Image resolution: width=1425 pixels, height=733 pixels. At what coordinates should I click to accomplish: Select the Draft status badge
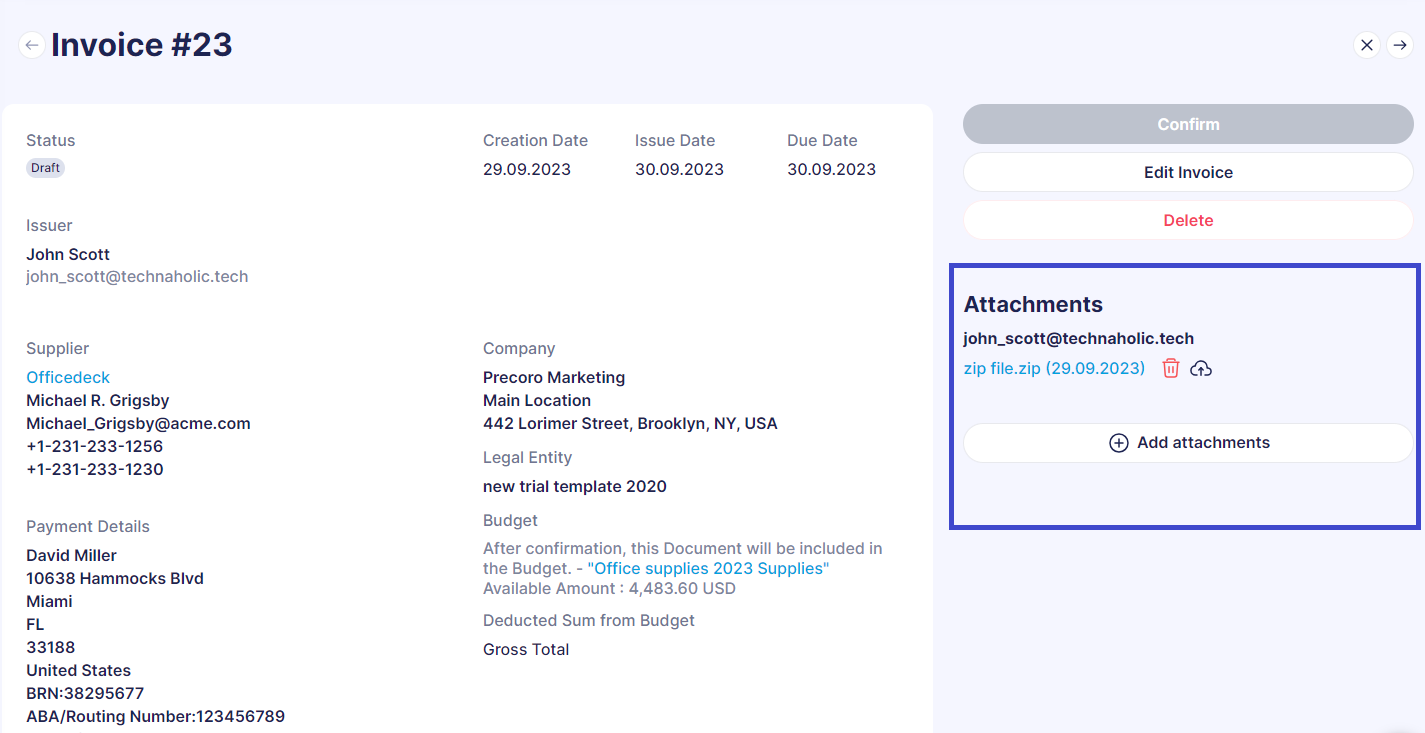pyautogui.click(x=45, y=168)
